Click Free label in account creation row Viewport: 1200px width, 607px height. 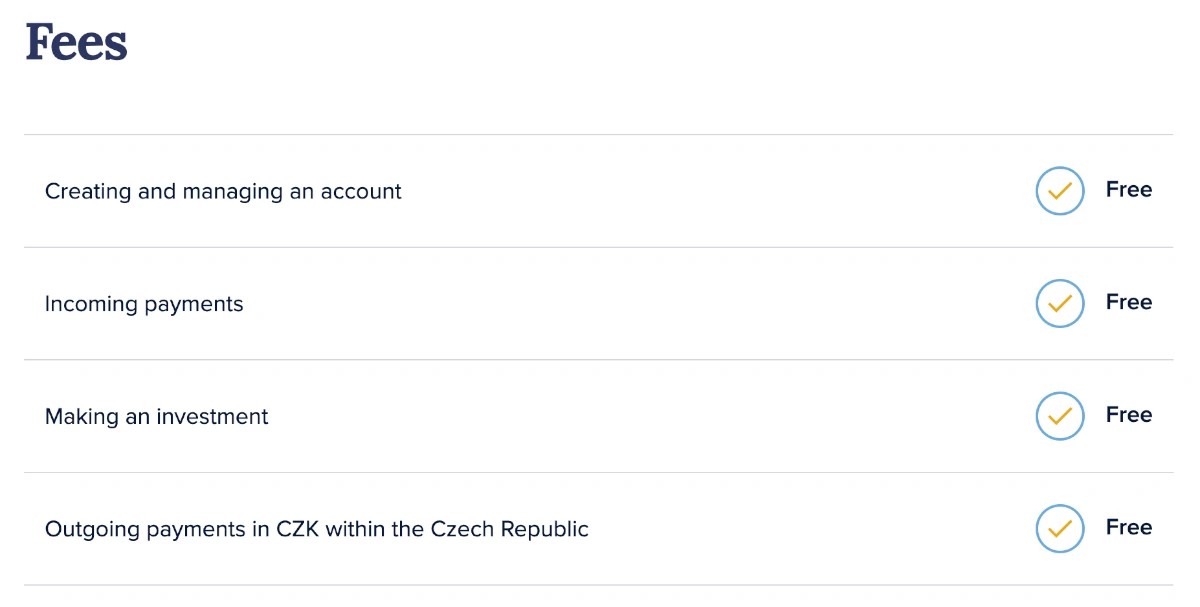tap(1129, 190)
